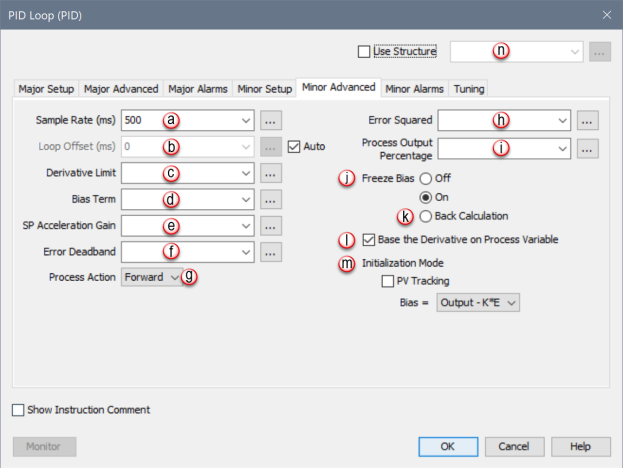This screenshot has width=623, height=468.
Task: Click browse button beside SP Acceleration Gain
Action: tap(271, 225)
